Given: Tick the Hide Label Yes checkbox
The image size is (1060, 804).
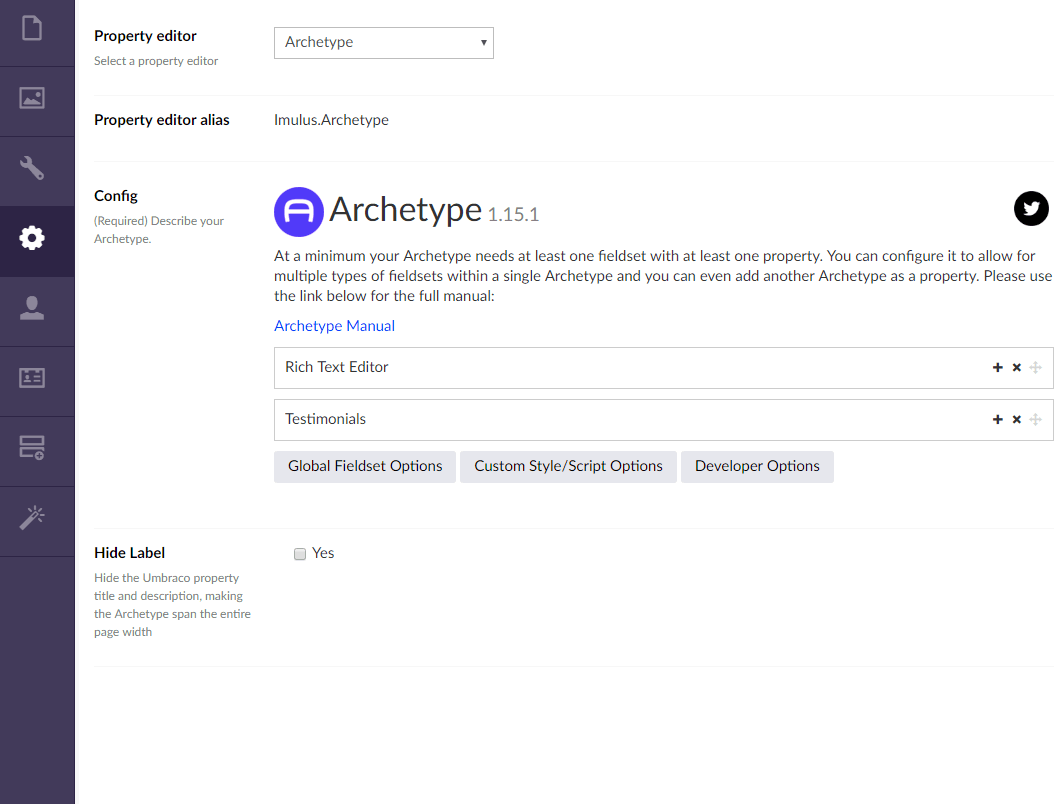Looking at the screenshot, I should coord(299,554).
